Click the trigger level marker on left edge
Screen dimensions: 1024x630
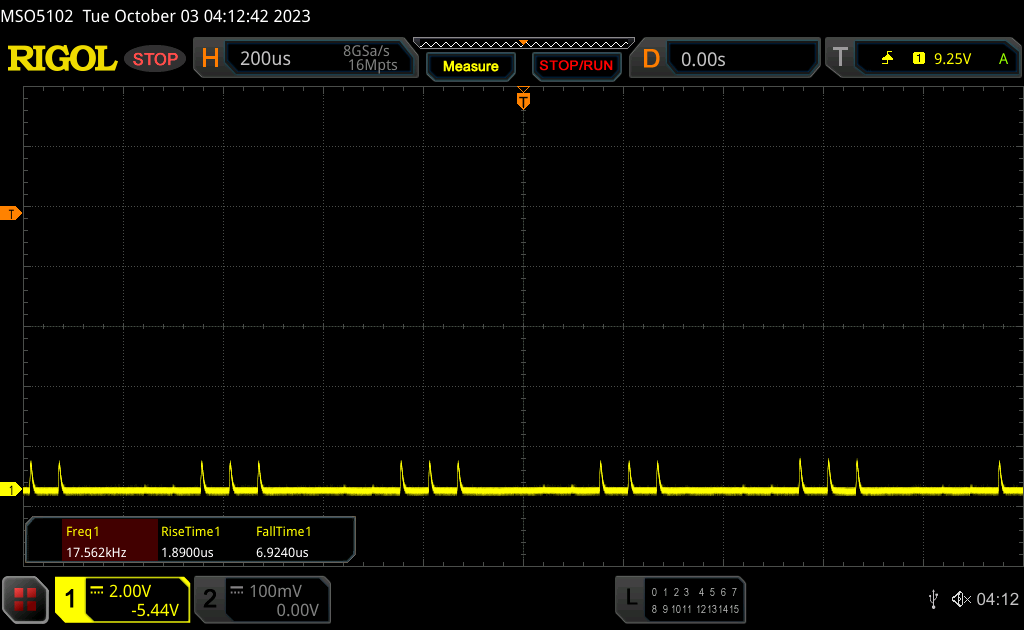point(10,213)
